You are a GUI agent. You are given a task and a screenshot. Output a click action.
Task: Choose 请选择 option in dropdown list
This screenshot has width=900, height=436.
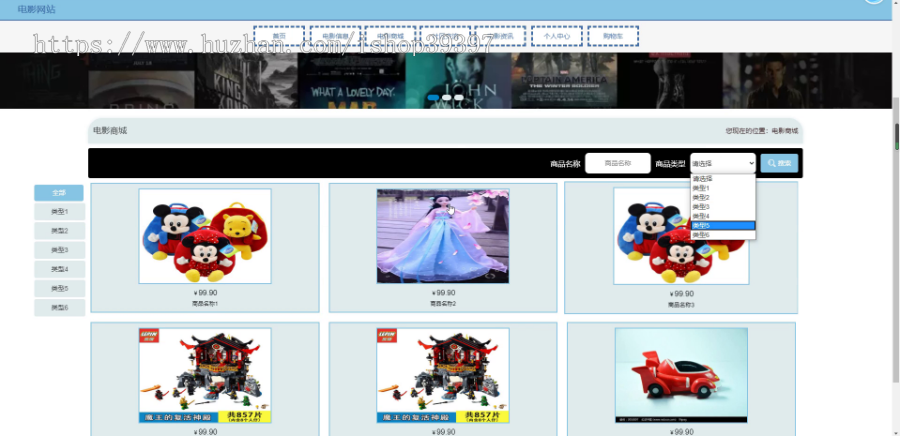[723, 179]
